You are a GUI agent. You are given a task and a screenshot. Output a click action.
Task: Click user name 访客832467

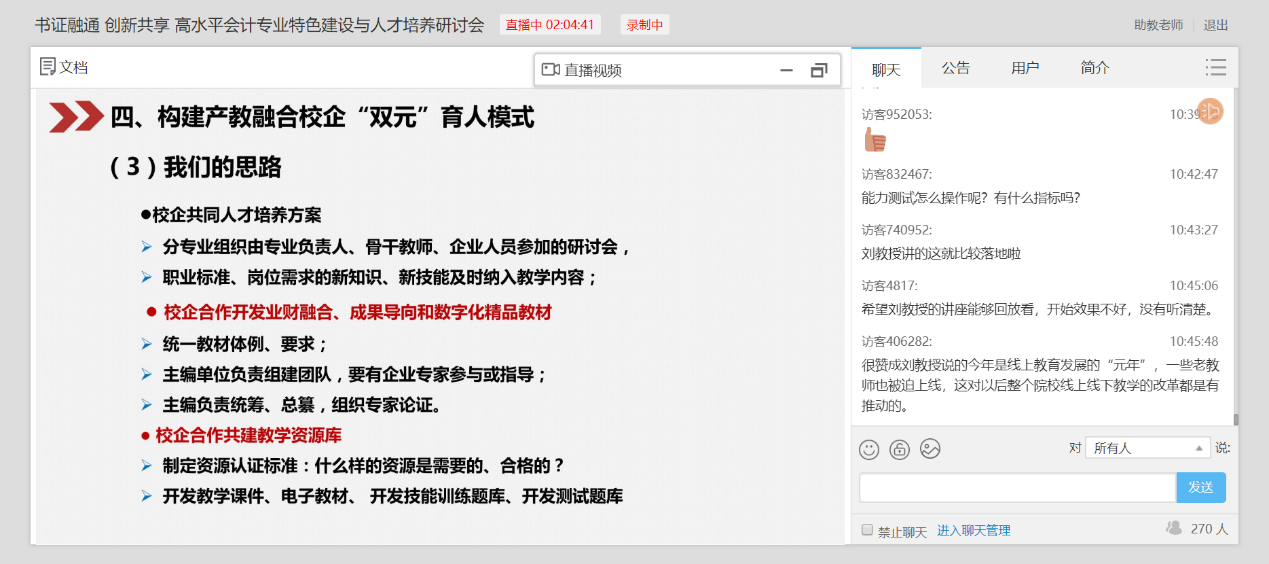[897, 174]
